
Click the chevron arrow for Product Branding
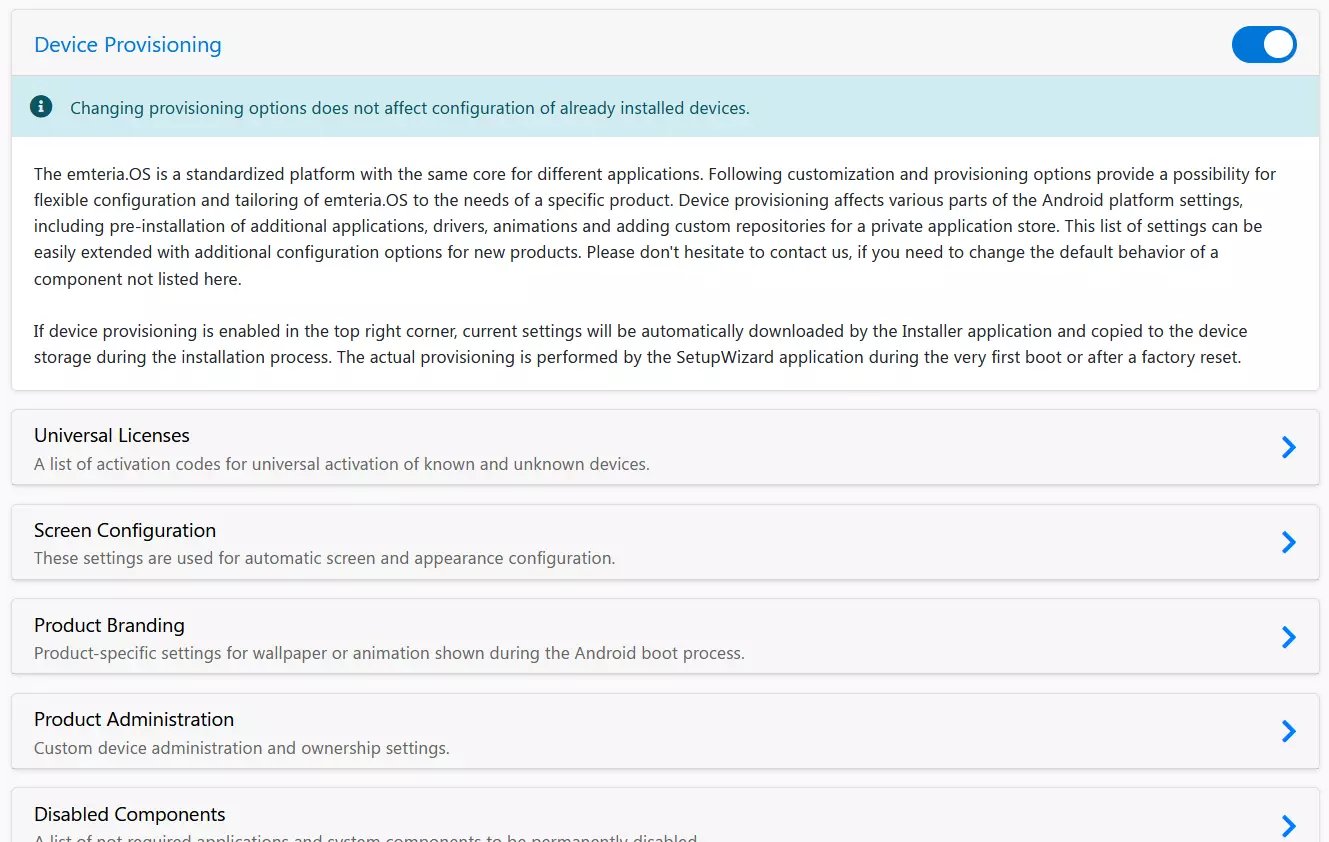pyautogui.click(x=1289, y=637)
